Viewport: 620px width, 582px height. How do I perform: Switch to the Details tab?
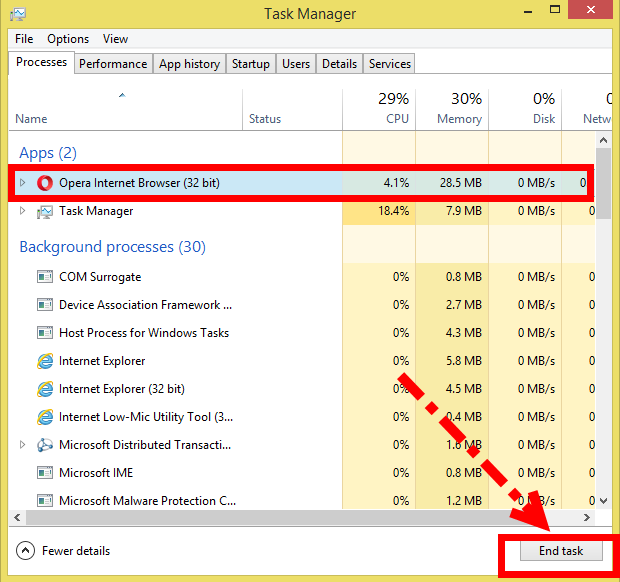pyautogui.click(x=339, y=64)
